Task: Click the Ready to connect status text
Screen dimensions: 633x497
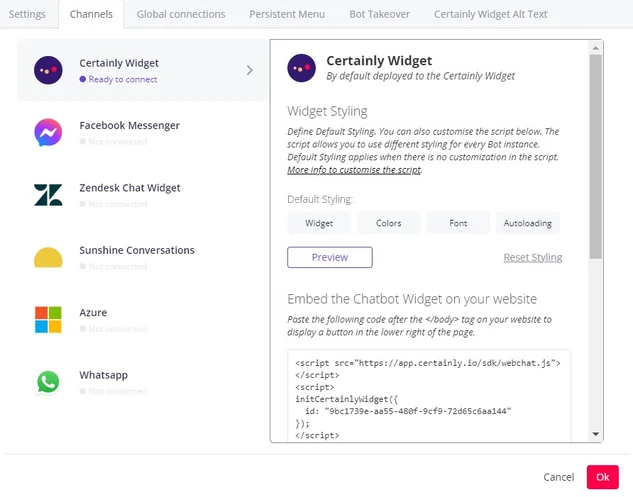Action: click(123, 79)
